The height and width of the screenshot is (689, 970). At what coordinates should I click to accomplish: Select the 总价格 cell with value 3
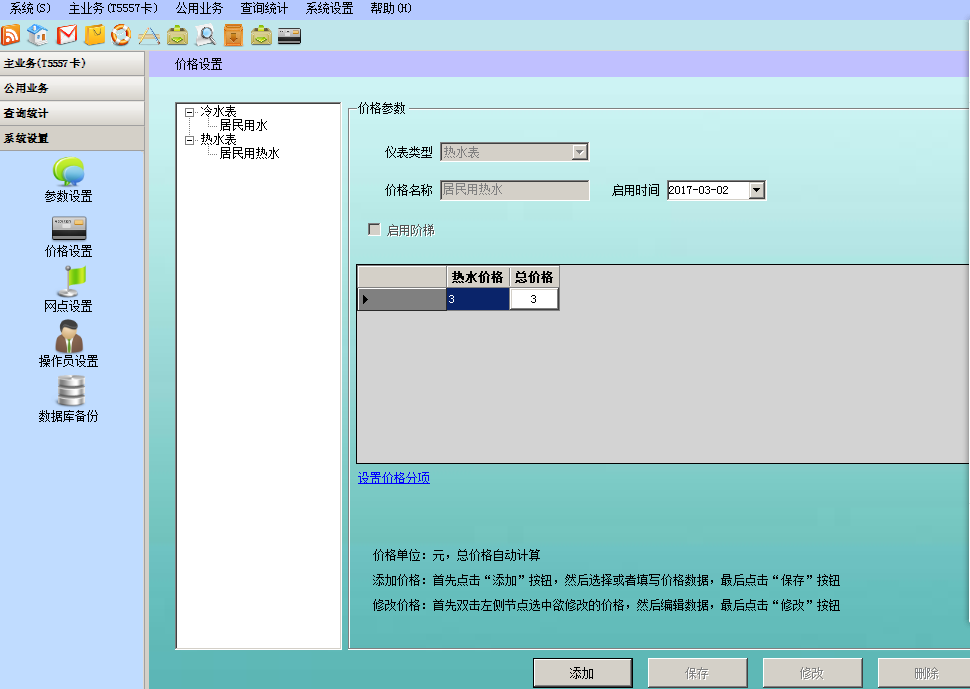(x=534, y=299)
